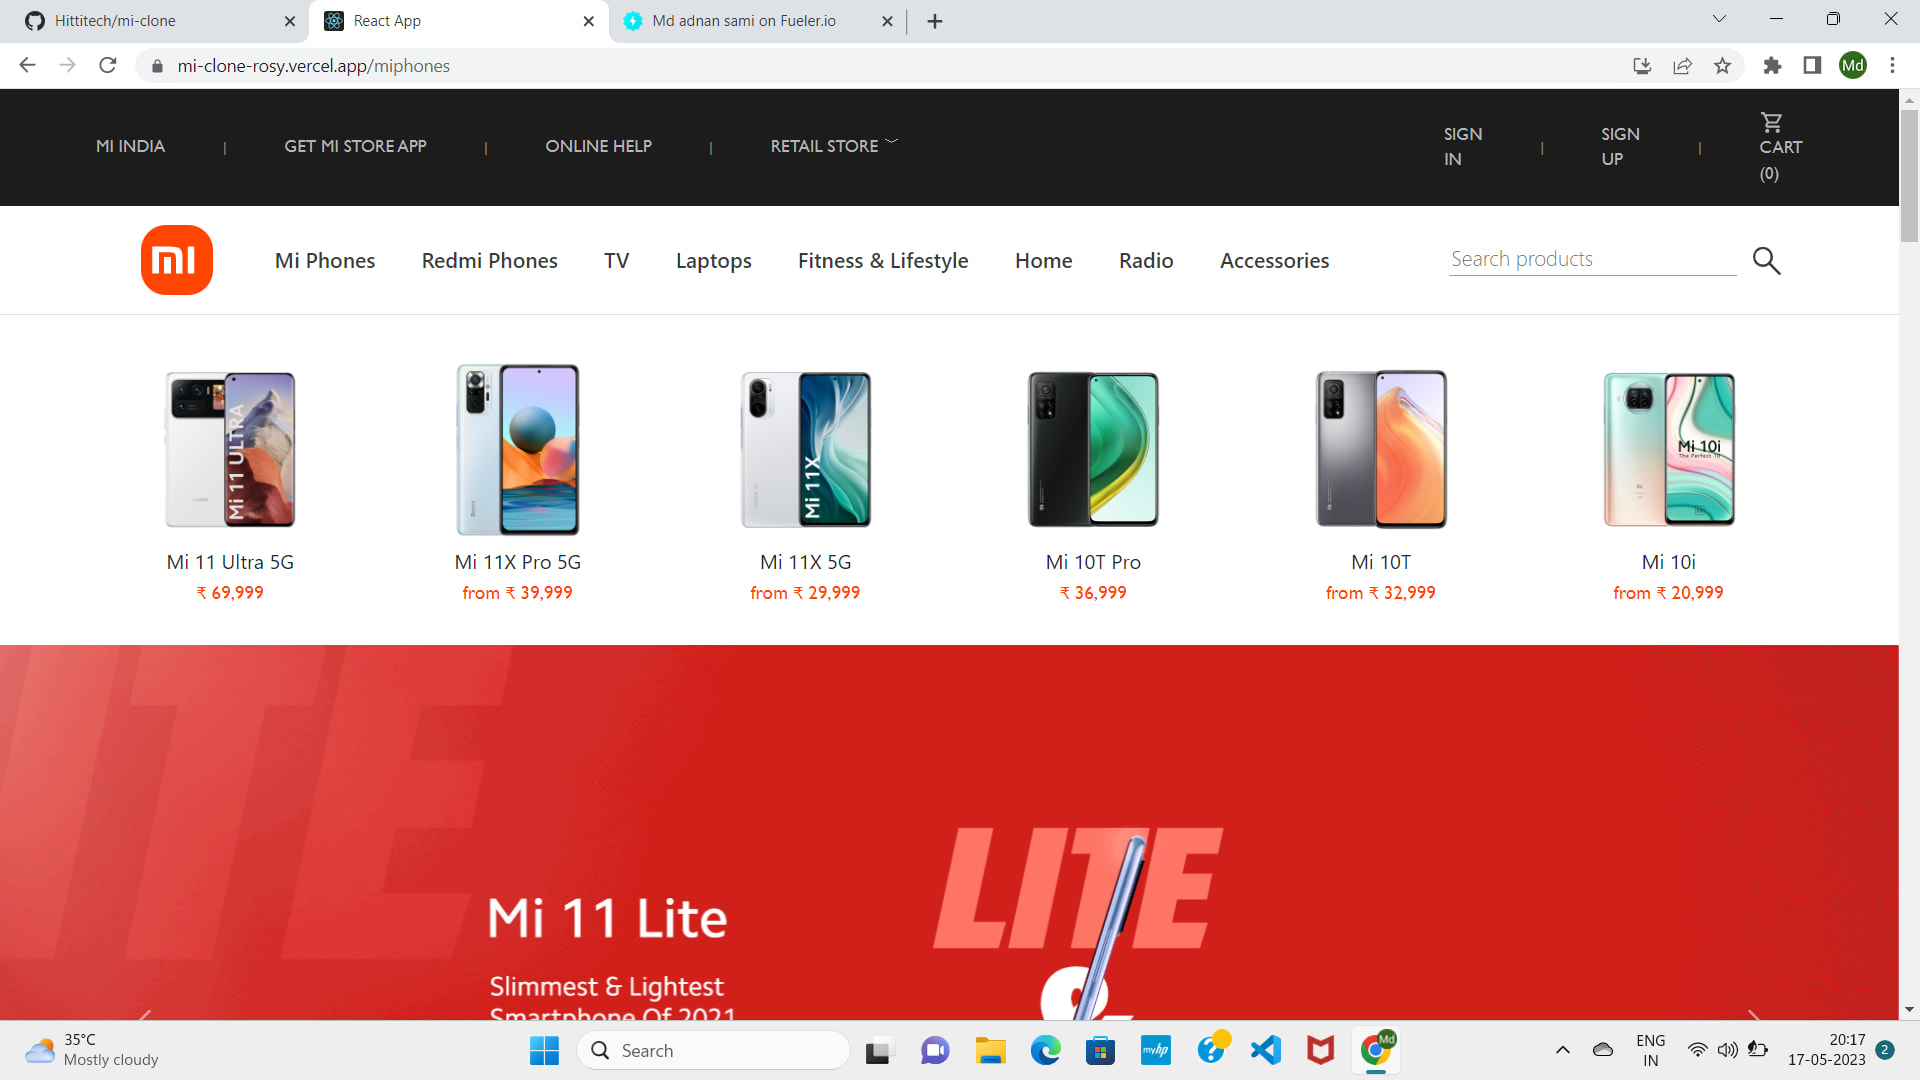Screen dimensions: 1920x1080
Task: Bookmark page with star icon
Action: click(1722, 66)
